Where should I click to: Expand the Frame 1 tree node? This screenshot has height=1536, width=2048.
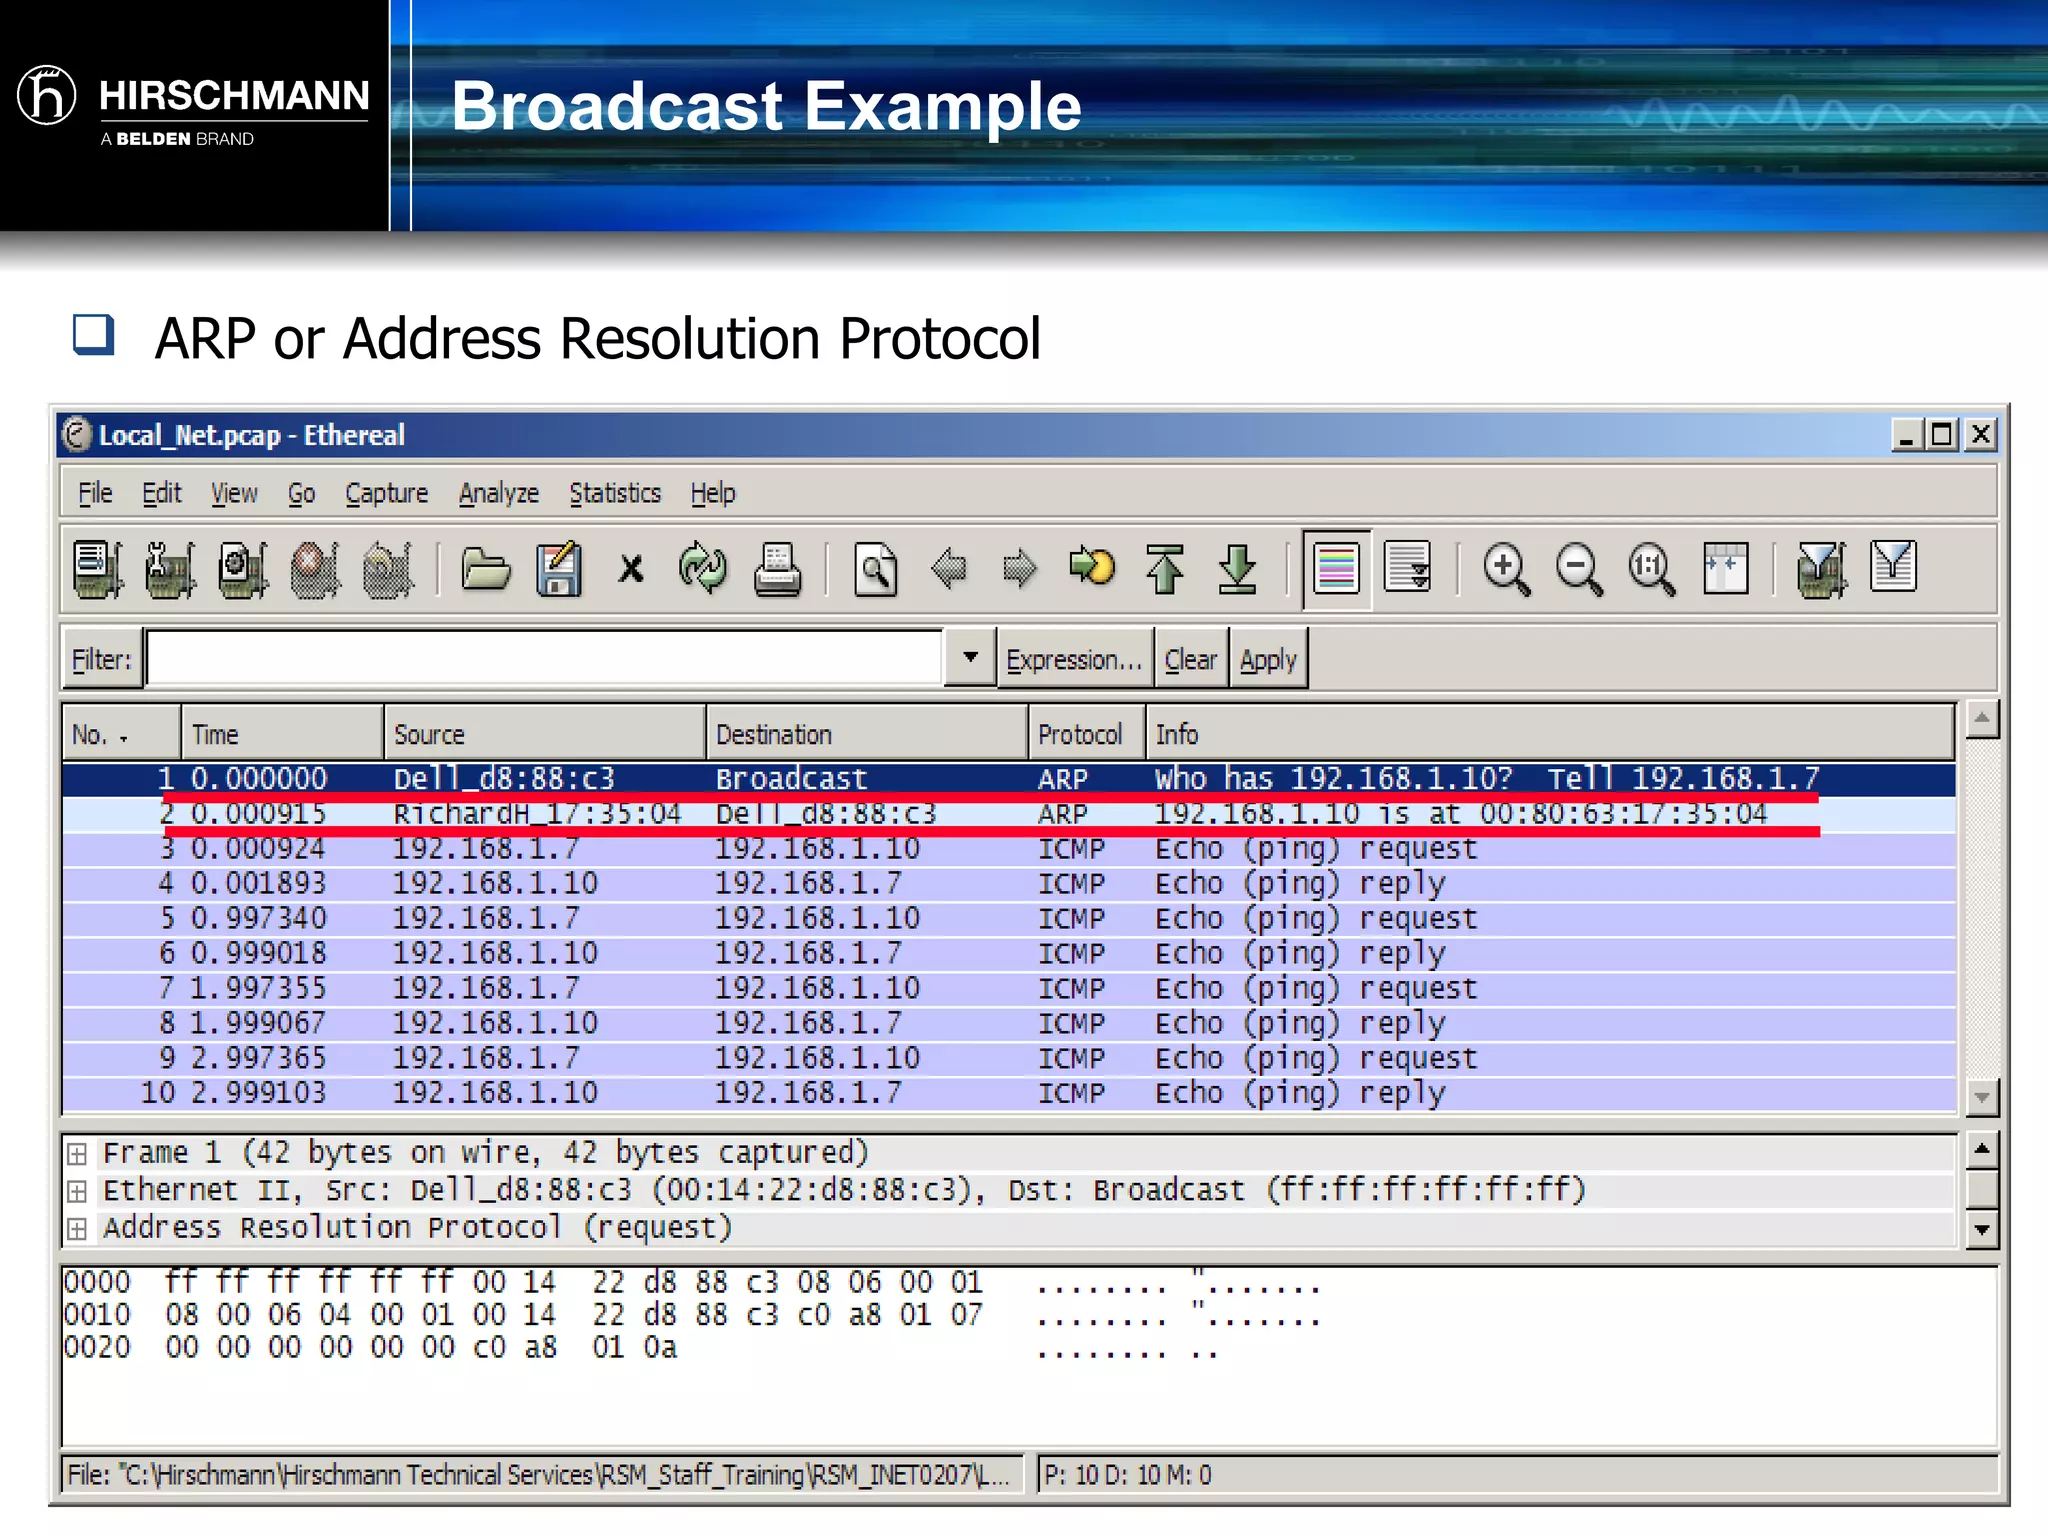click(77, 1154)
